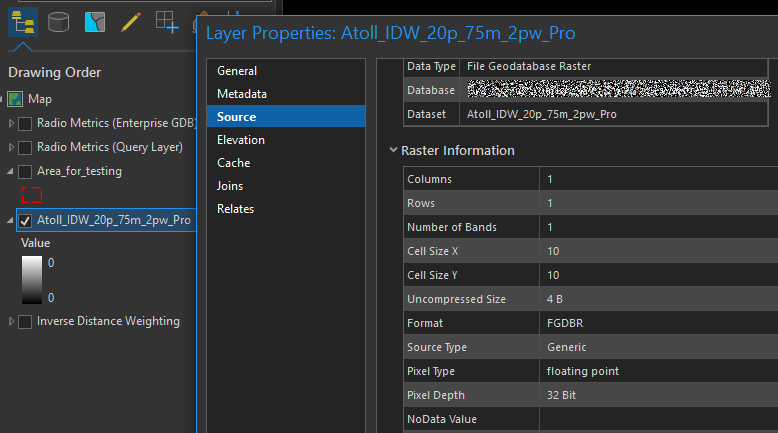Image resolution: width=778 pixels, height=433 pixels.
Task: Click the Drawing Order heading
Action: 55,72
